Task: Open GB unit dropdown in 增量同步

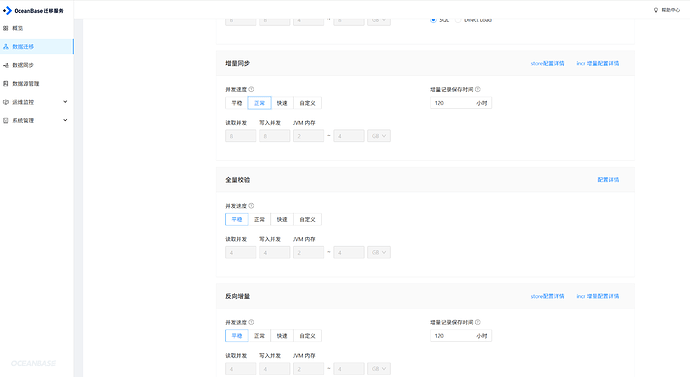Action: pyautogui.click(x=379, y=136)
